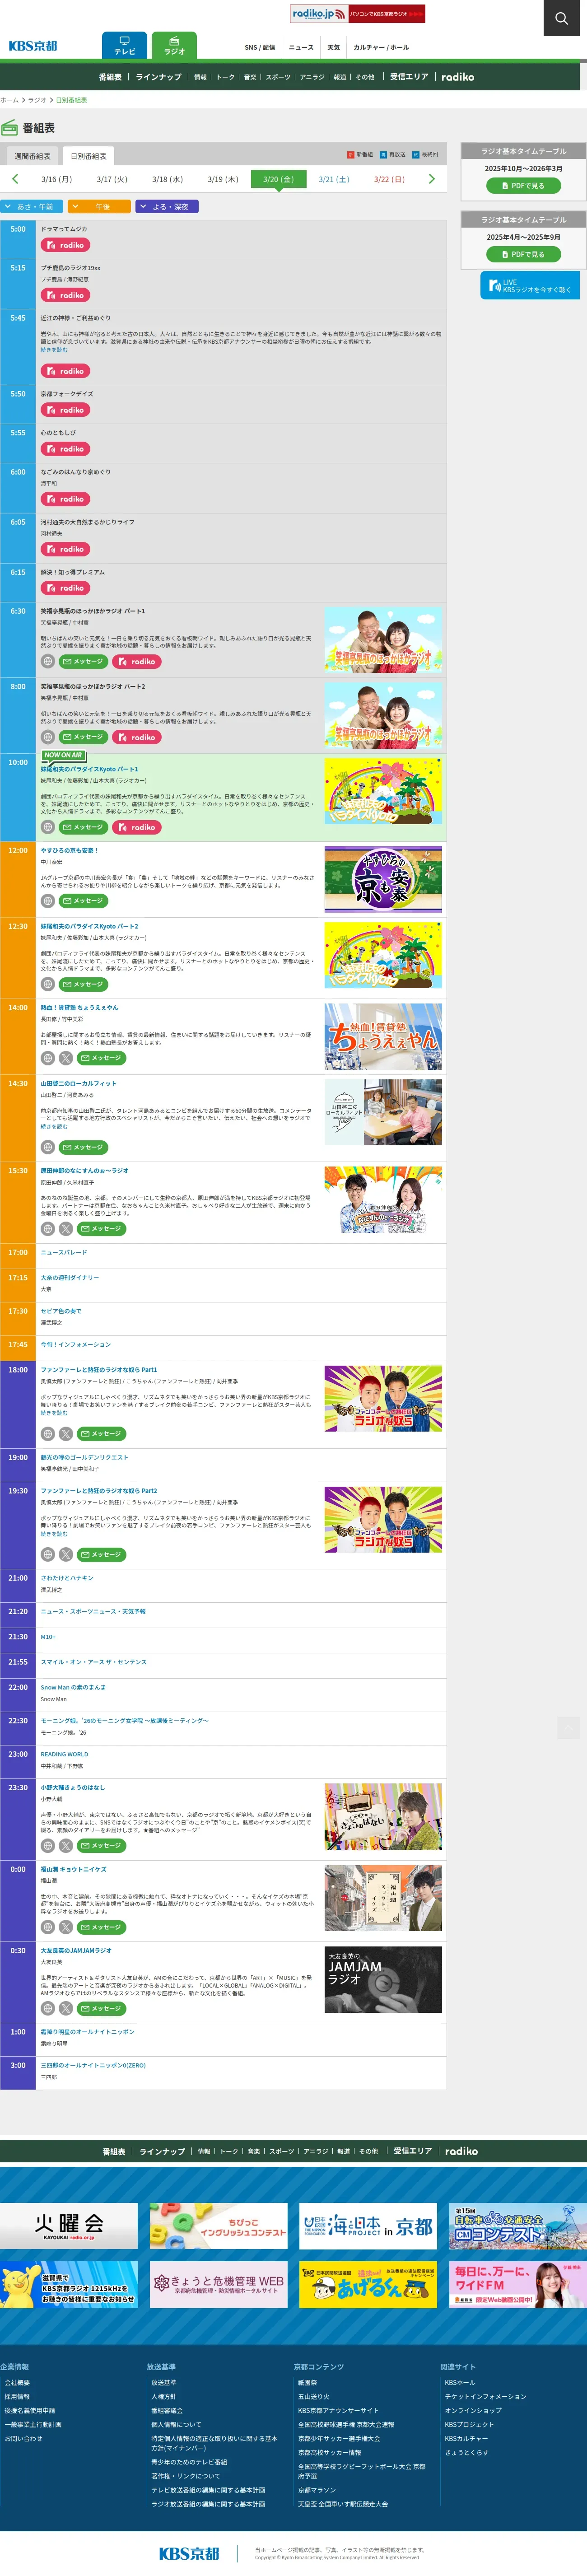The width and height of the screenshot is (587, 2576).
Task: Expand 続きを読む for 山田啓二のローカルフィット
Action: (54, 1127)
